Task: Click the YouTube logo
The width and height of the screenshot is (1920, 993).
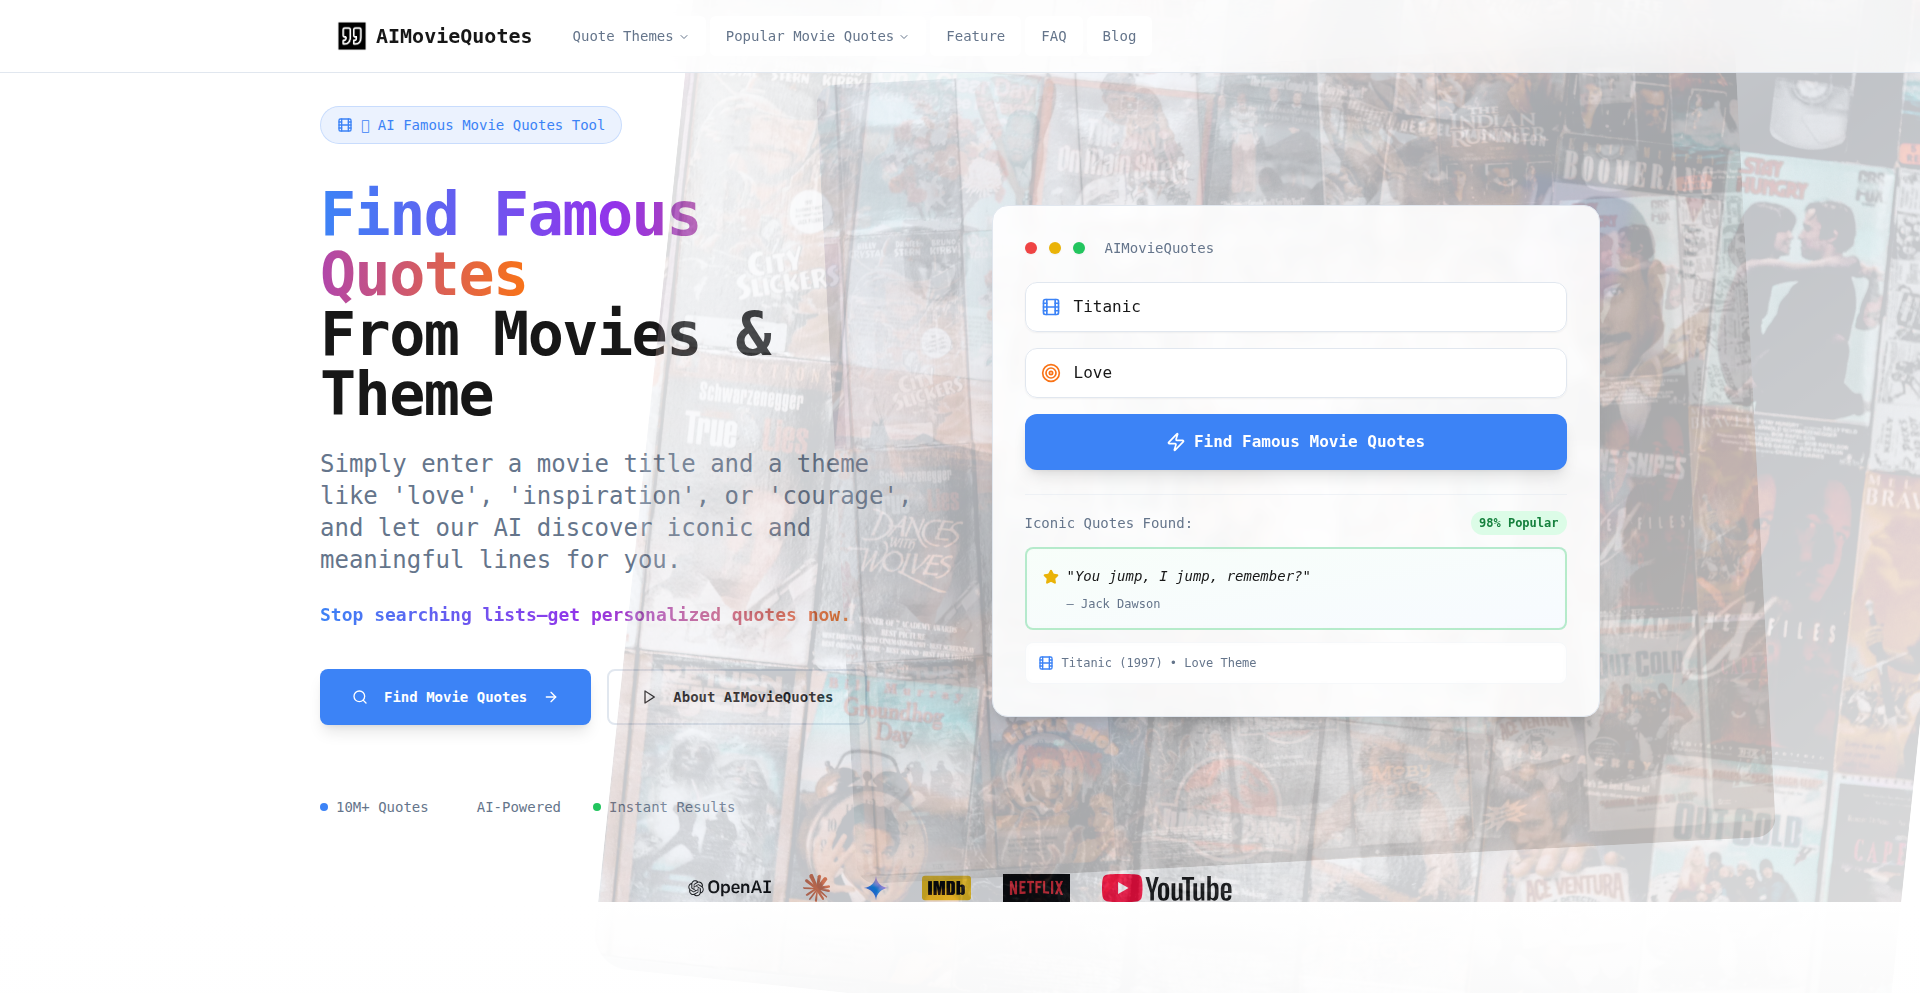Action: (1167, 888)
